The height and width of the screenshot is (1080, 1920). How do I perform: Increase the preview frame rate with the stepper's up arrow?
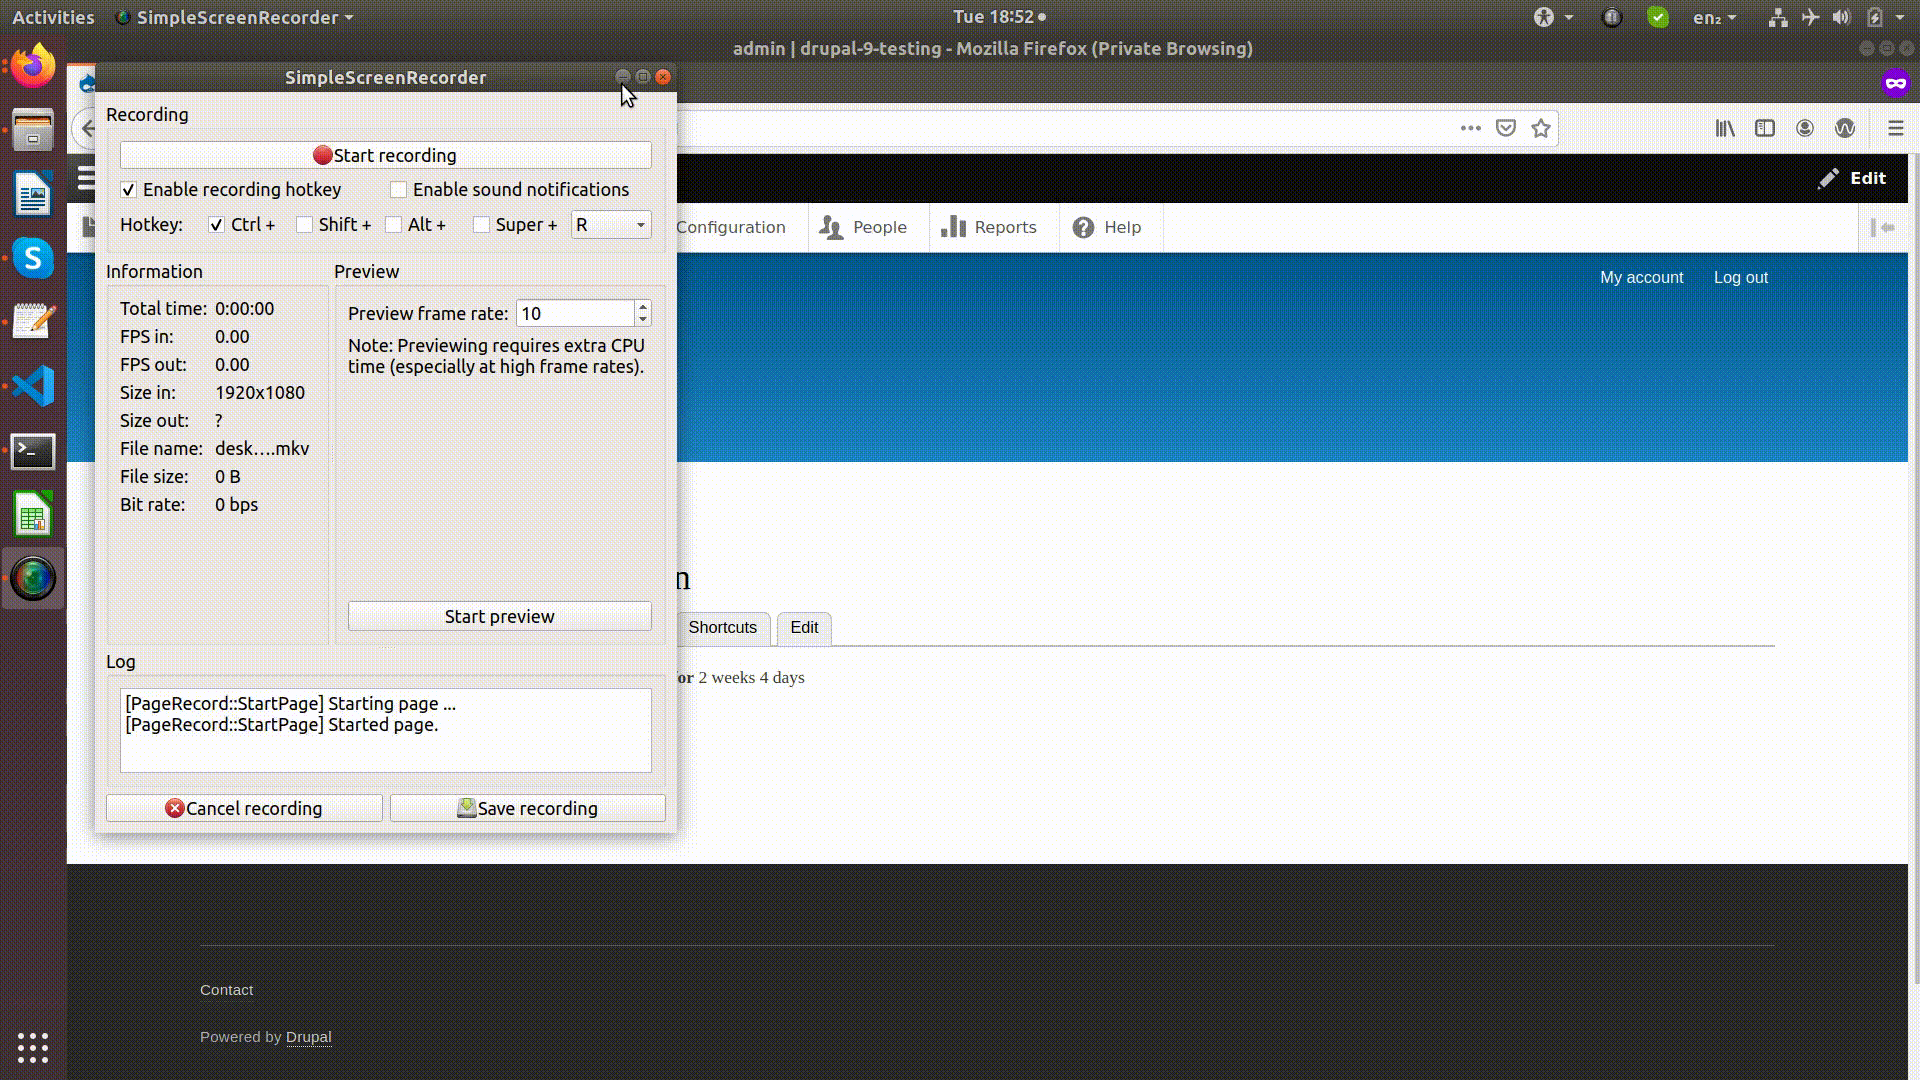643,307
